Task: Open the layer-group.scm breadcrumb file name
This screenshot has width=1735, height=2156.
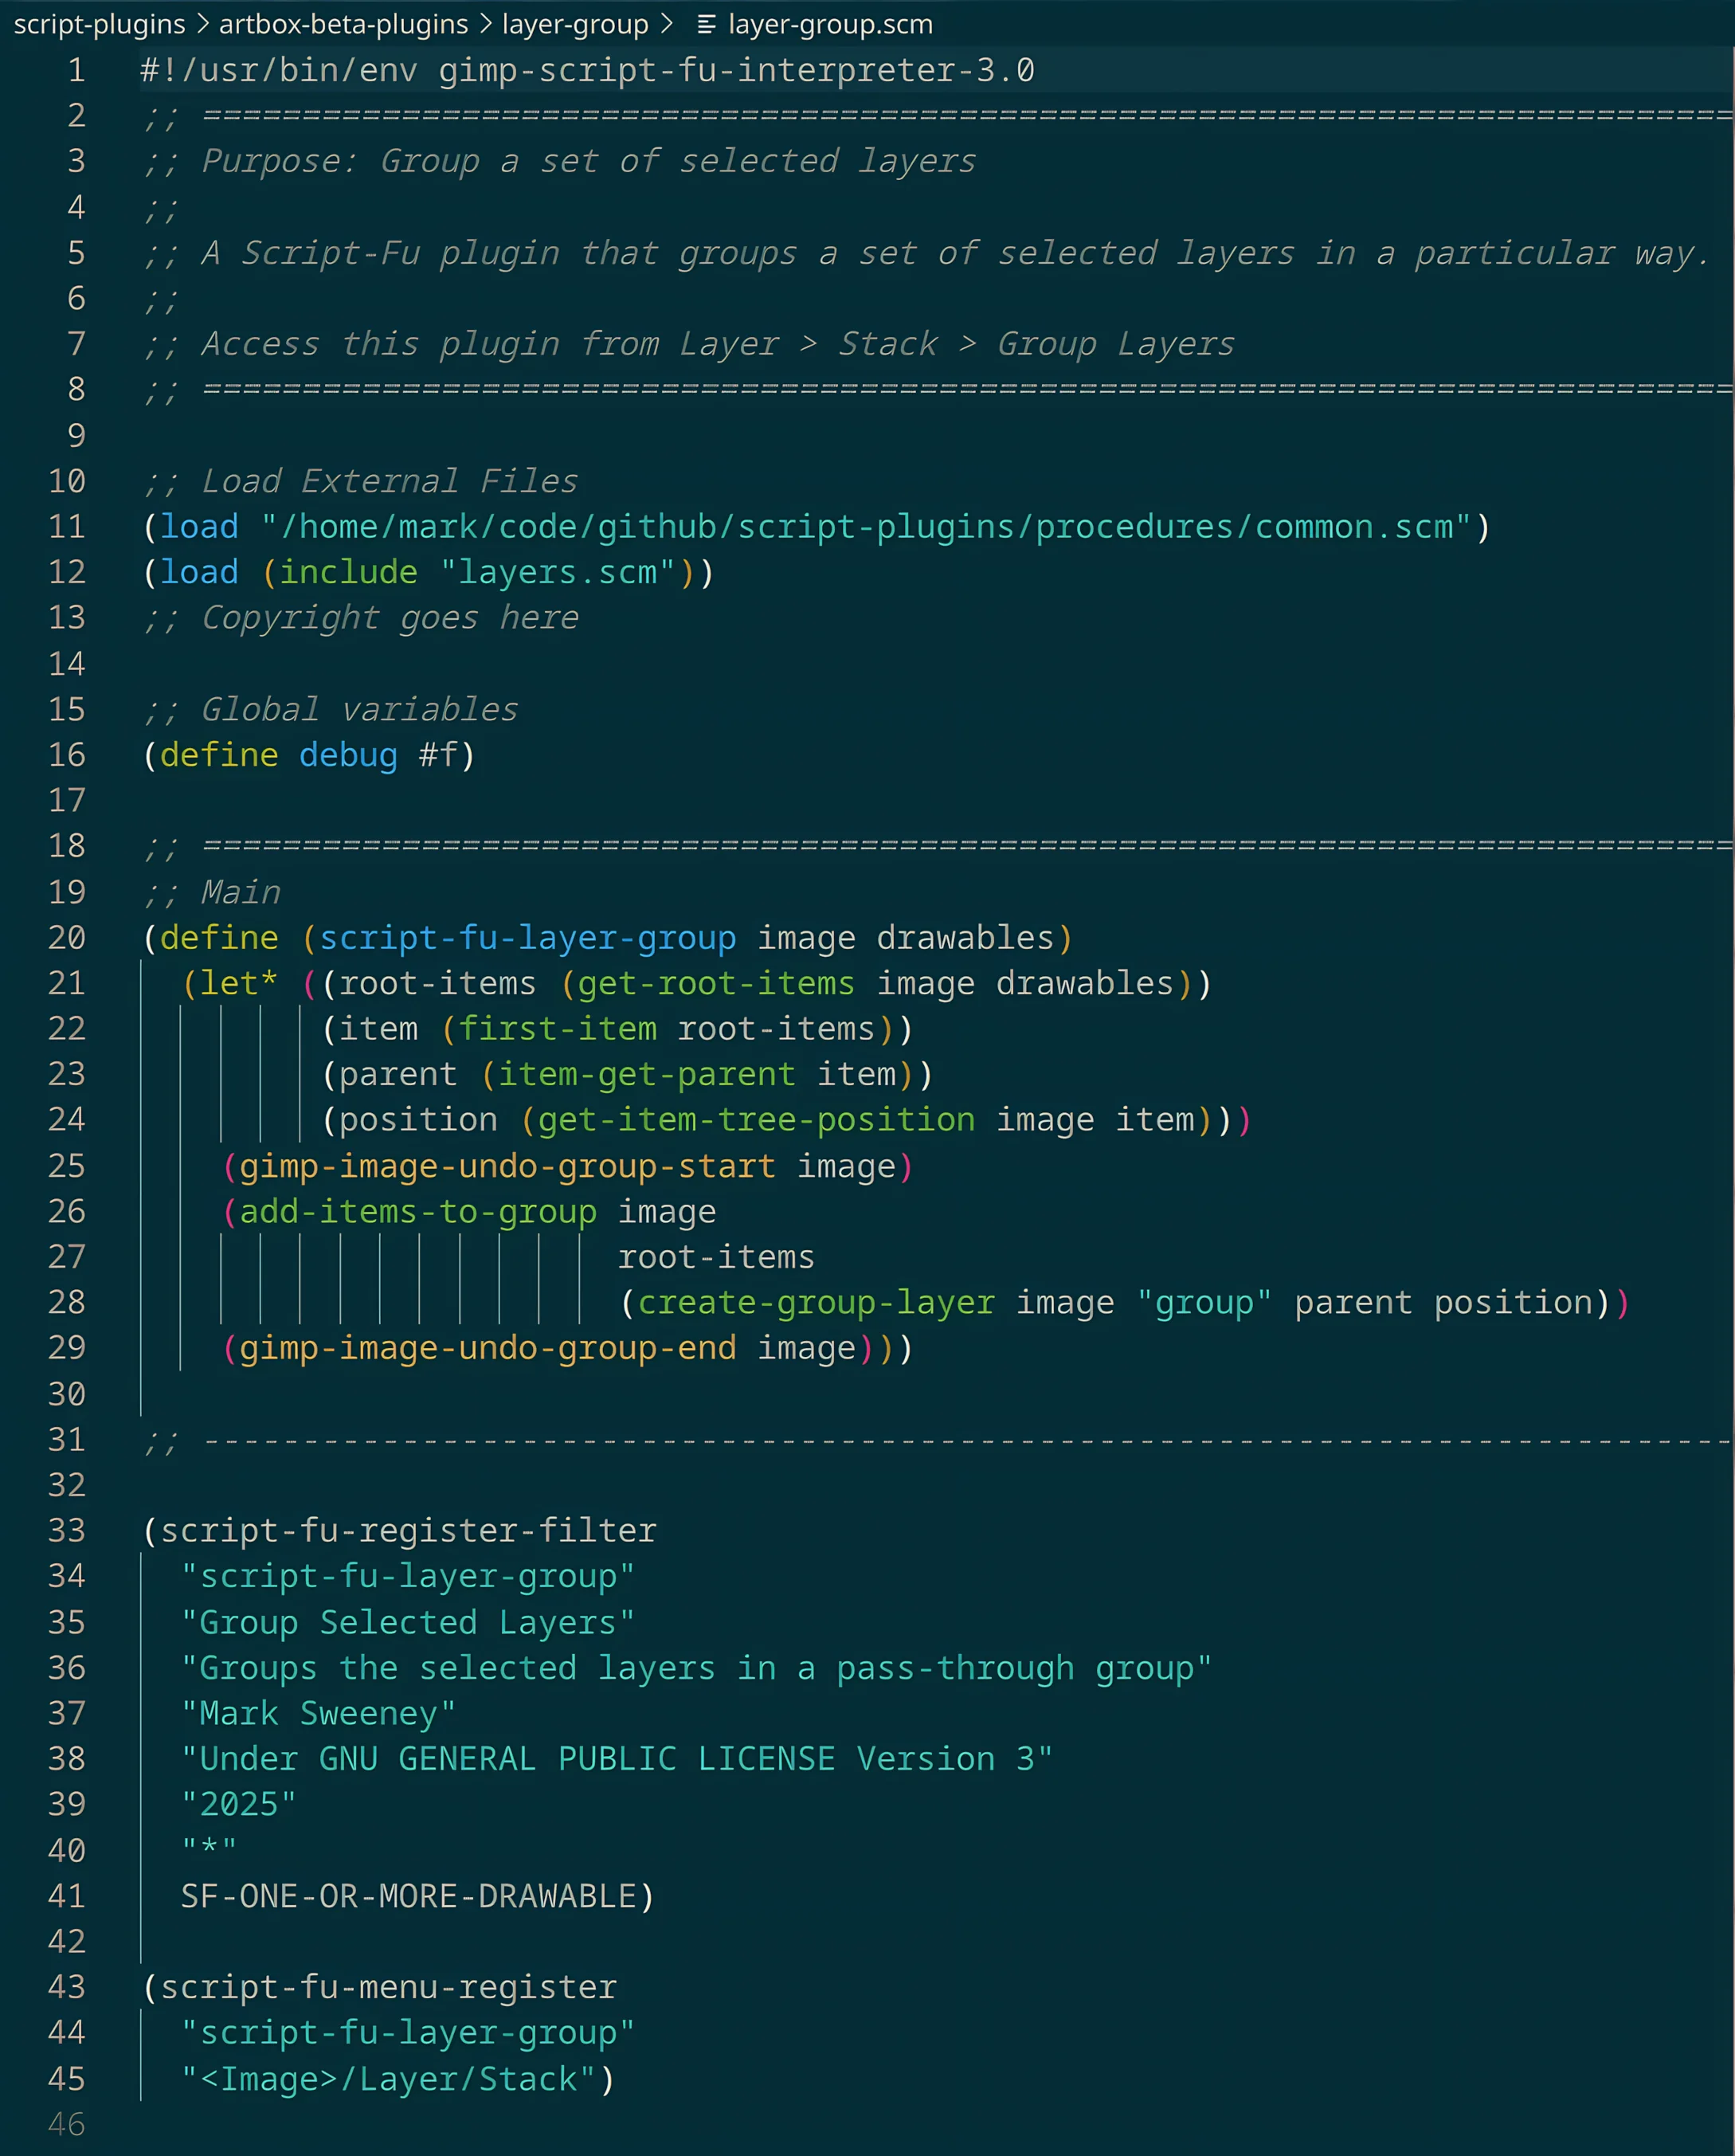Action: (830, 25)
